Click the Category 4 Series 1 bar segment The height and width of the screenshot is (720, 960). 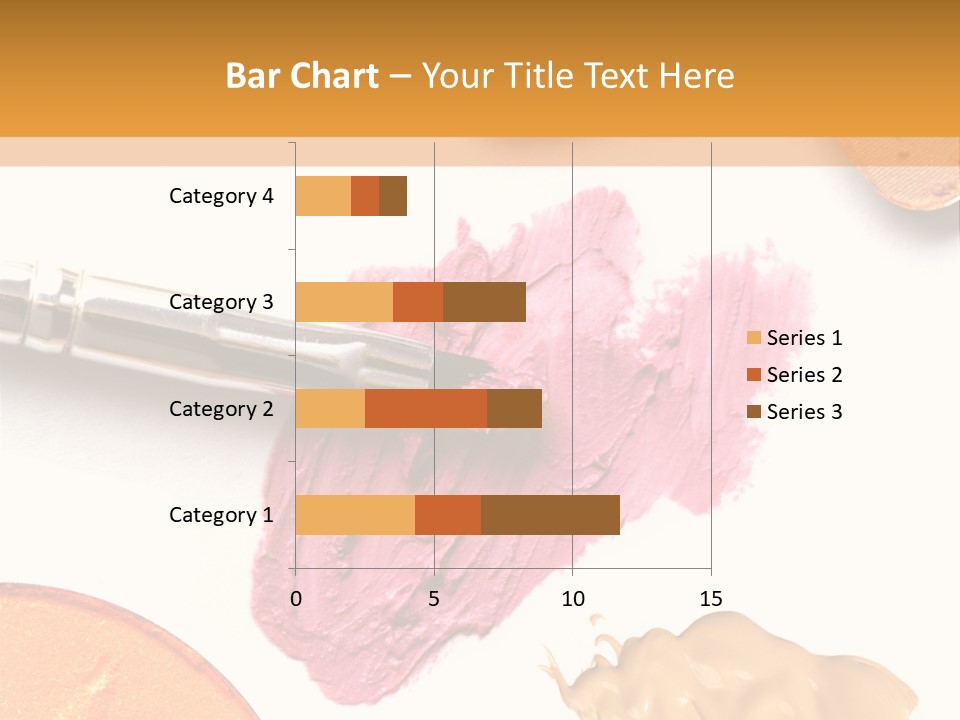pos(323,196)
